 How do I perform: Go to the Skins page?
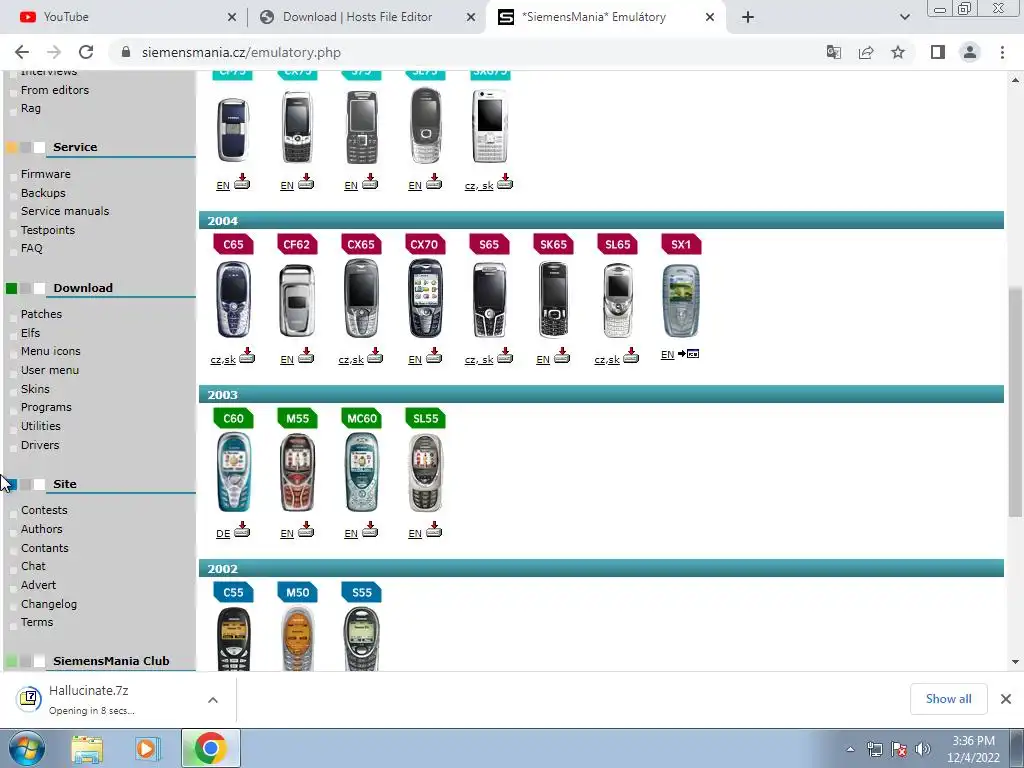tap(35, 389)
